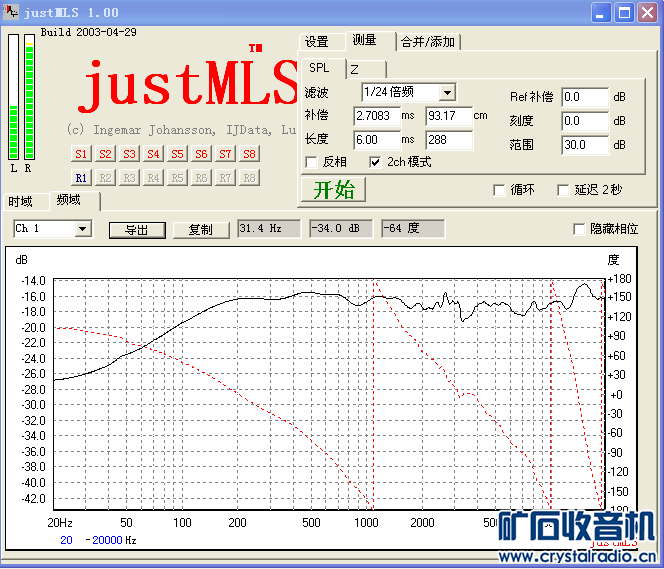Open the 合并/添加 tab
Viewport: 664px width, 569px height.
point(429,42)
